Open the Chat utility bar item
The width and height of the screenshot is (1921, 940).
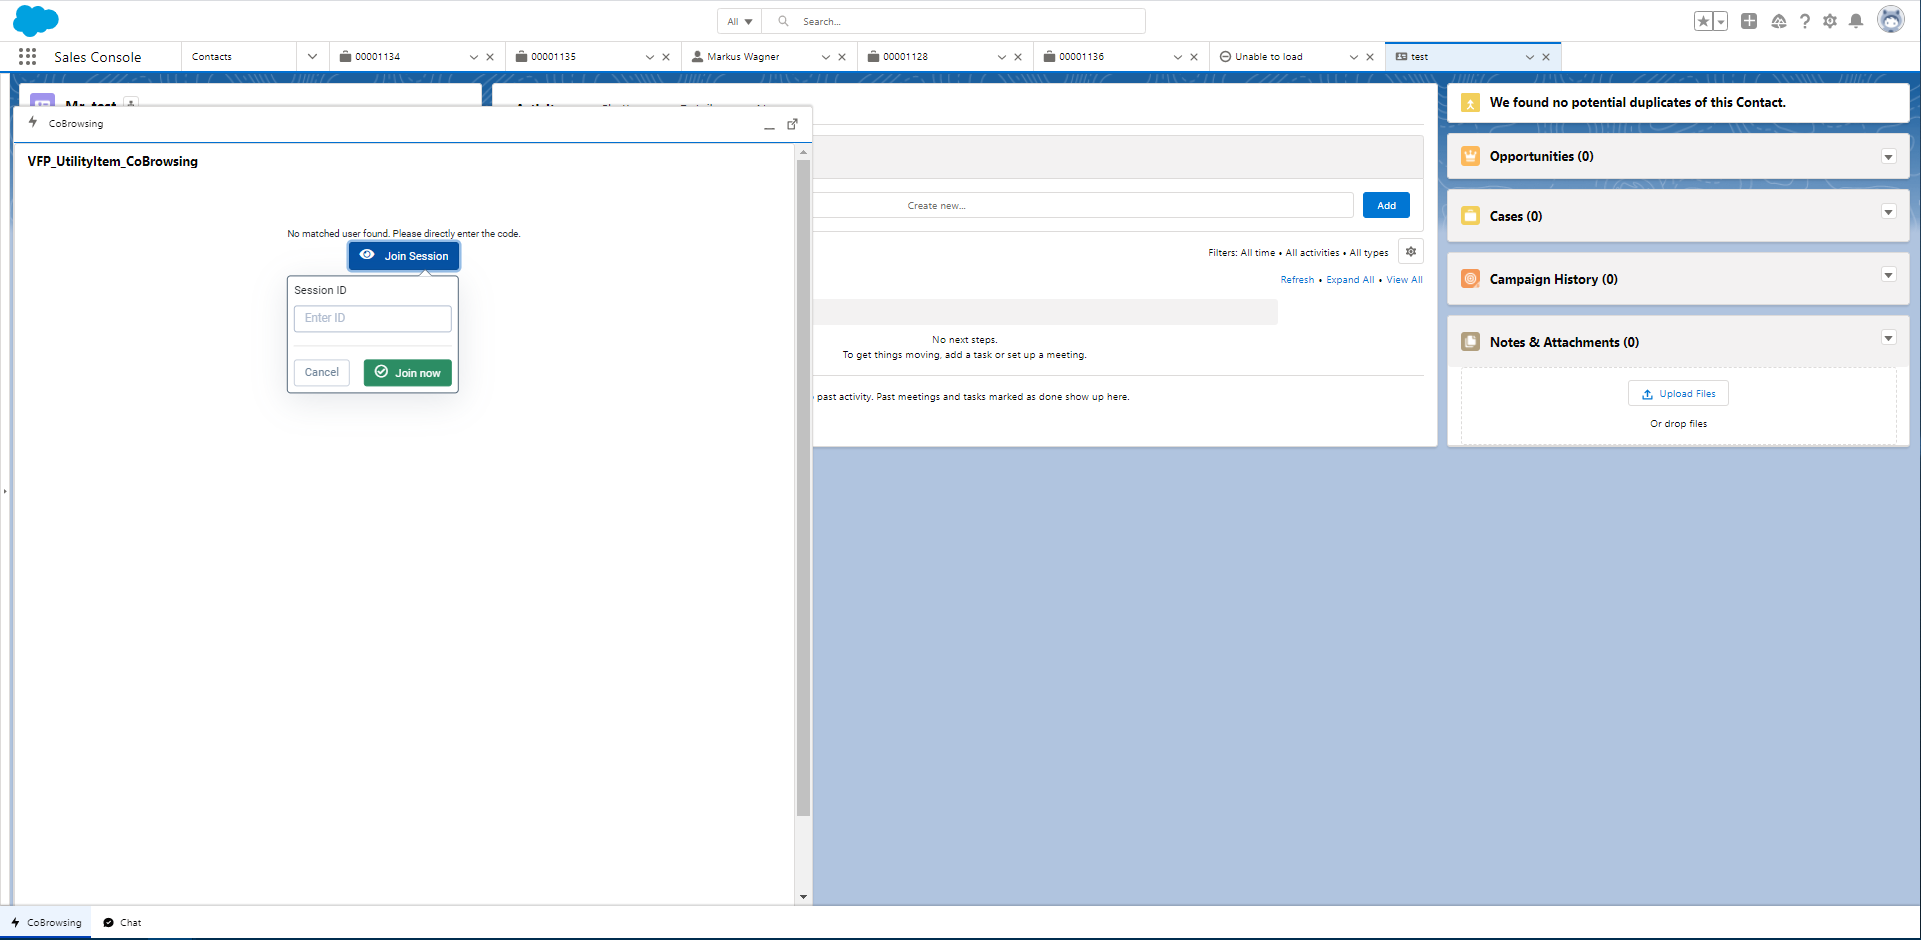click(122, 923)
